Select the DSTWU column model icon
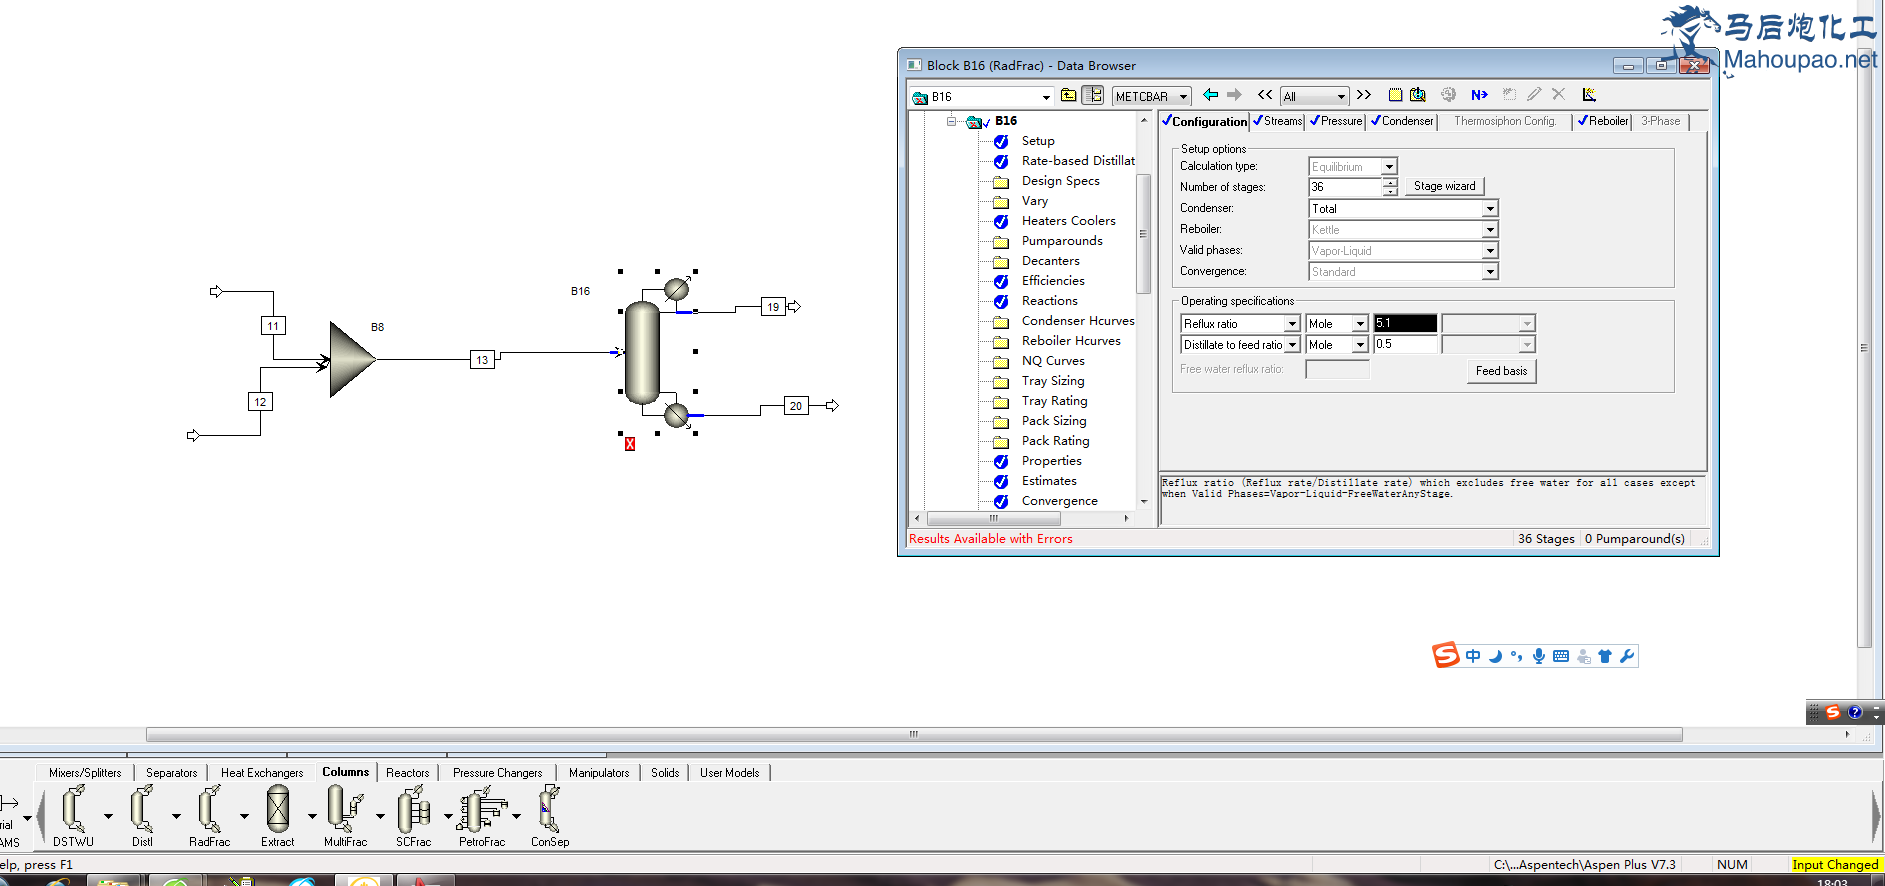1885x886 pixels. coord(73,809)
